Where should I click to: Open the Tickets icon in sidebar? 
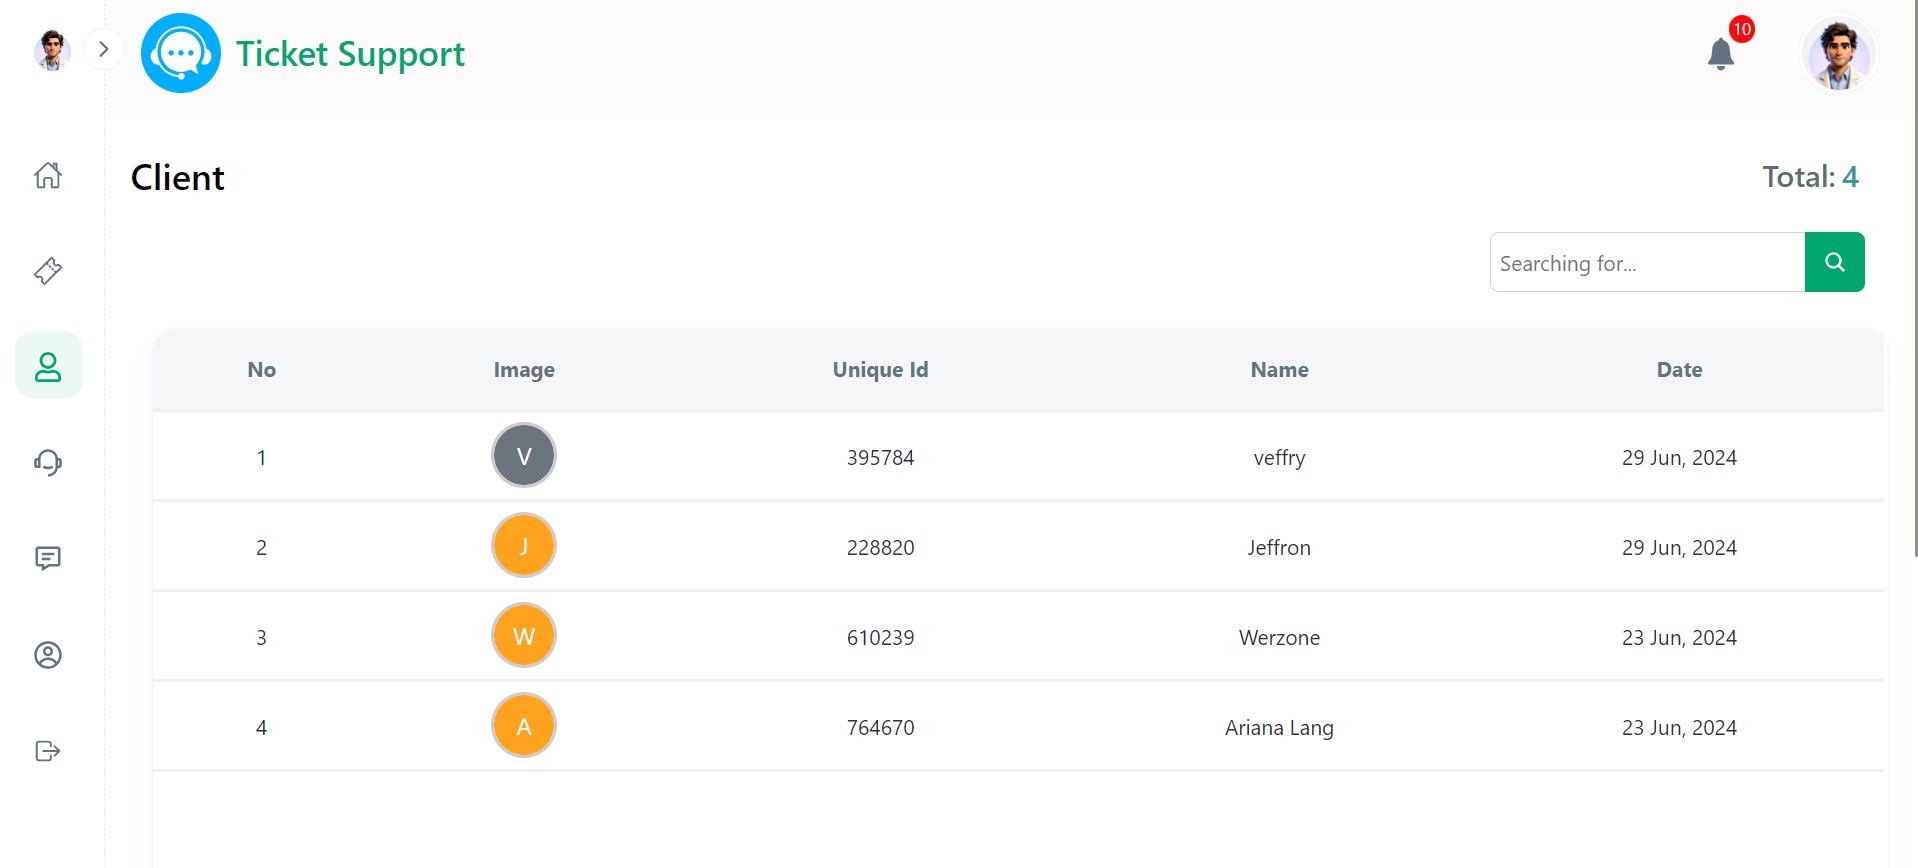tap(48, 271)
